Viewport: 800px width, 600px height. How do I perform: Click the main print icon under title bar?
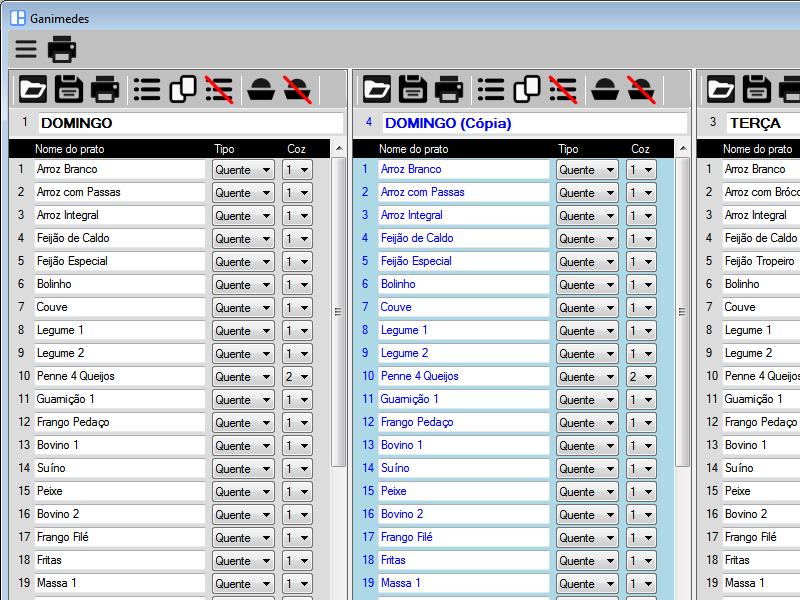click(x=62, y=49)
